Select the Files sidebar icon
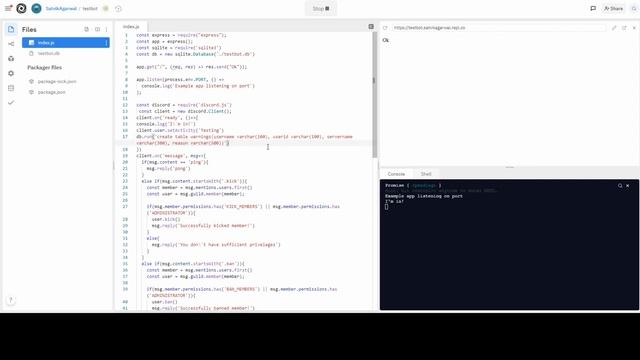 coord(11,29)
